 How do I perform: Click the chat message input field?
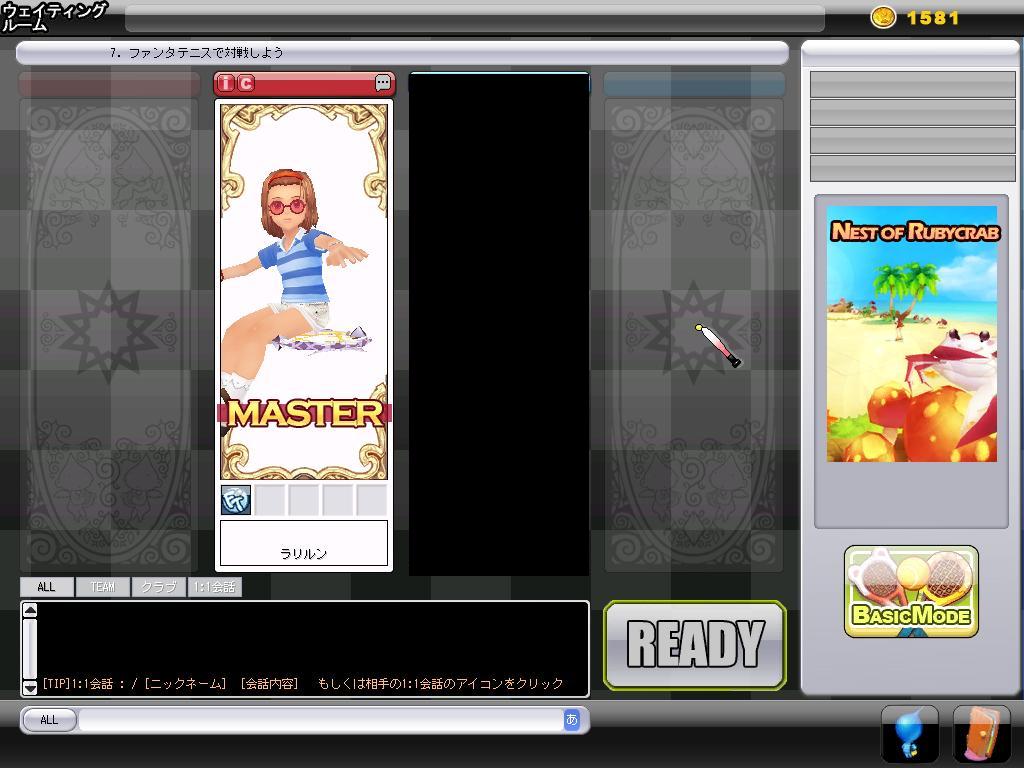320,720
